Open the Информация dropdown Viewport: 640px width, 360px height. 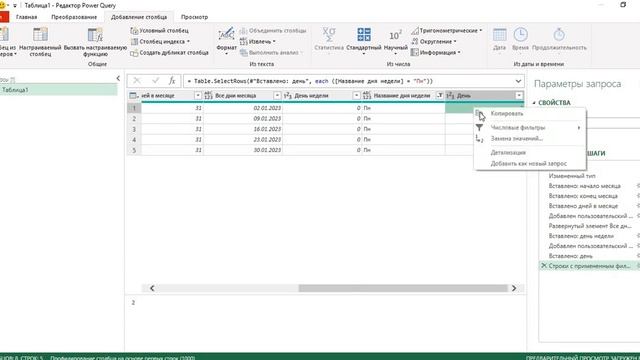click(x=436, y=53)
